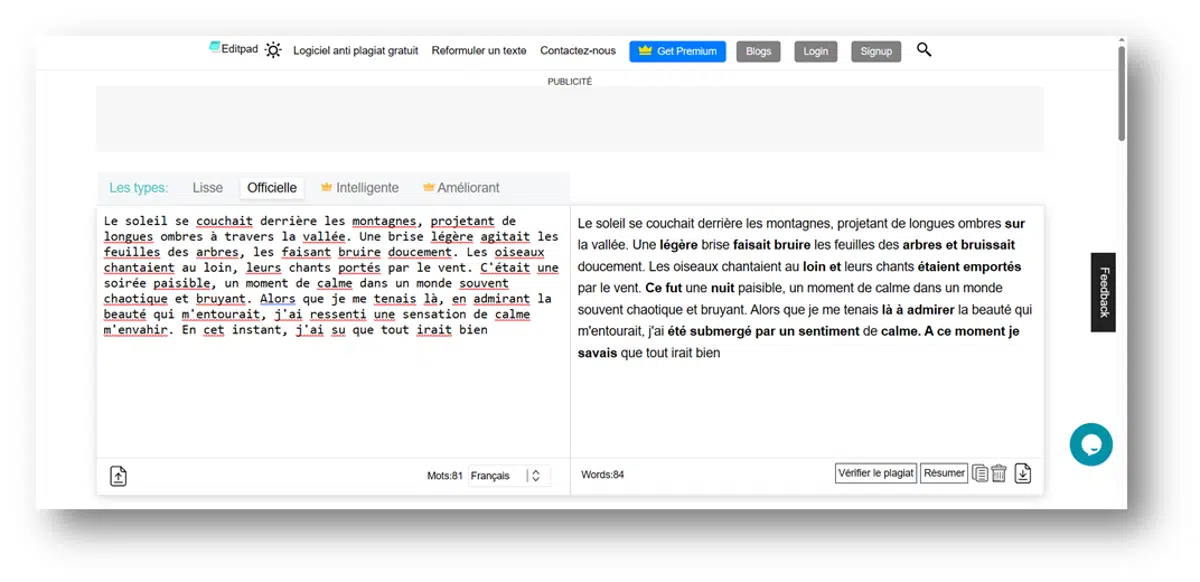Screen dimensions: 1200x582
Task: Delete the output text via the trash icon
Action: 1000,473
